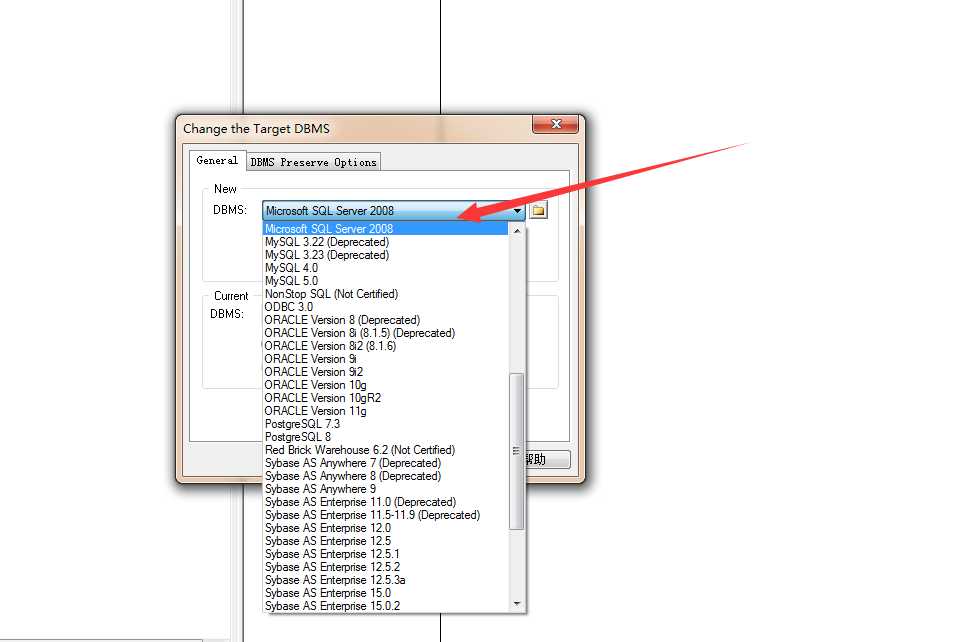The height and width of the screenshot is (642, 961).
Task: Select Sybase AS Anywhere 7 (Deprecated)
Action: point(386,463)
